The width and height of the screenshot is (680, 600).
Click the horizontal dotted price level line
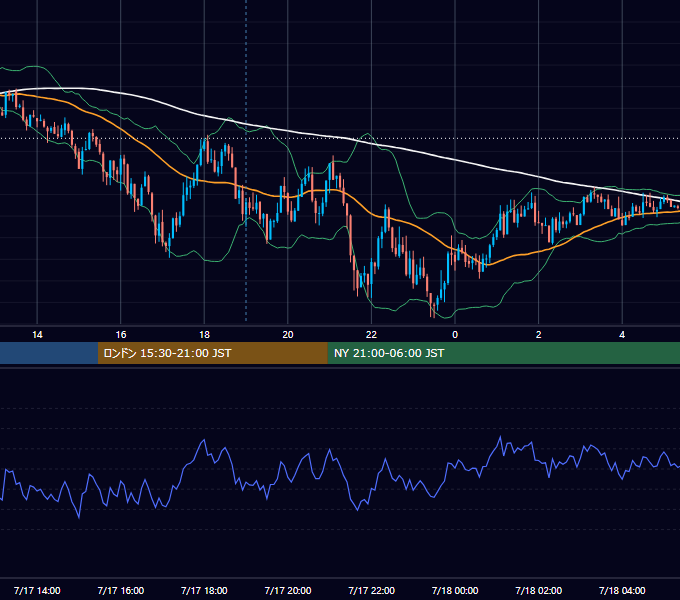(340, 139)
